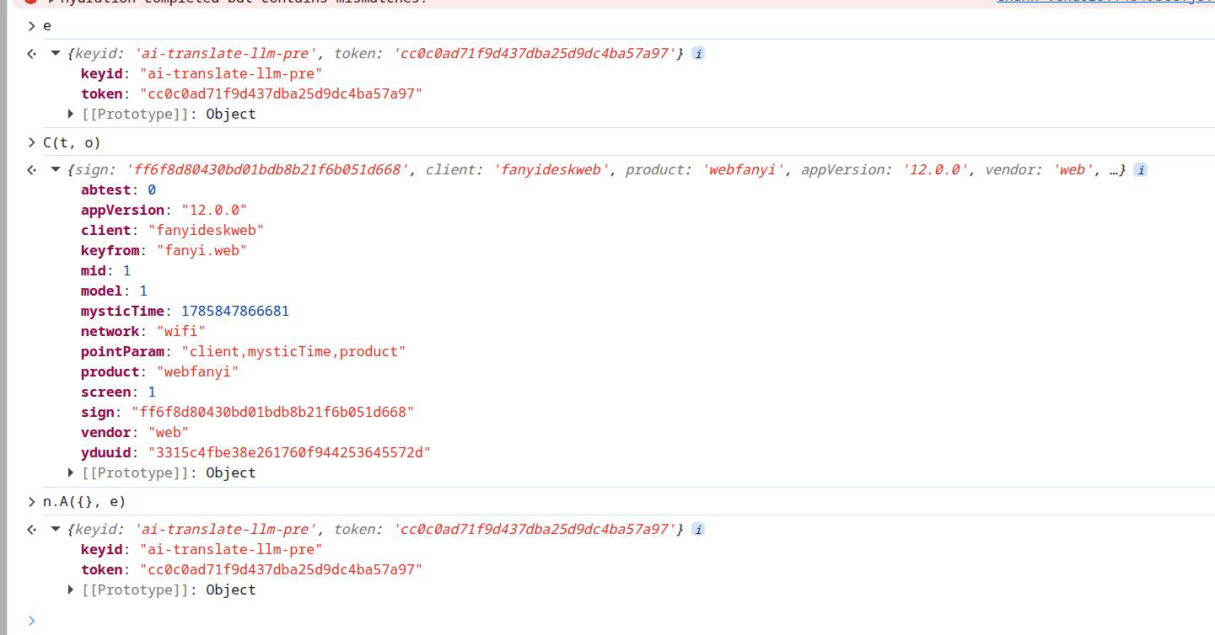Click token row in the n.A({}, e) result
This screenshot has width=1215, height=635.
click(x=252, y=570)
